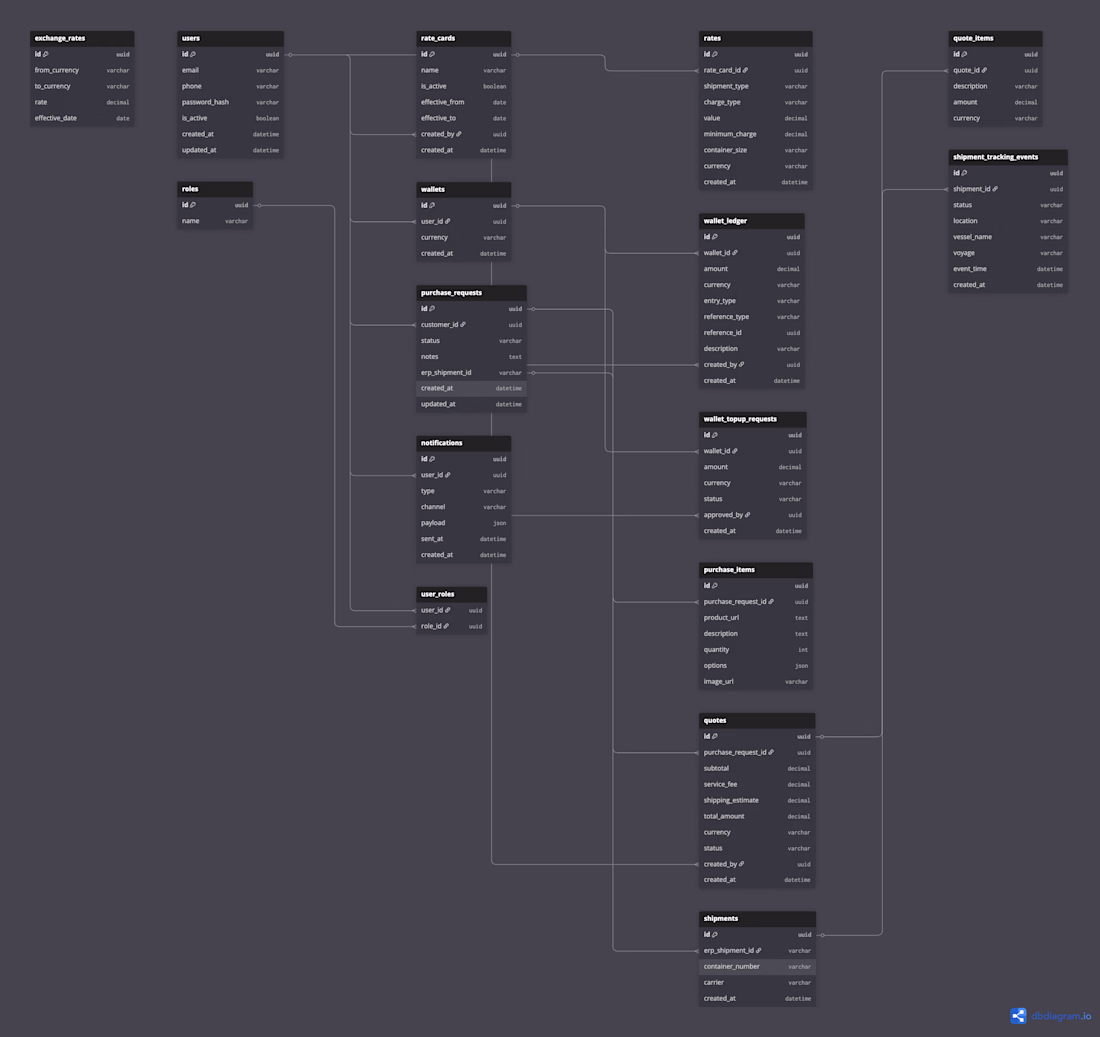Click the notifications table header
This screenshot has width=1100, height=1037.
coord(463,443)
